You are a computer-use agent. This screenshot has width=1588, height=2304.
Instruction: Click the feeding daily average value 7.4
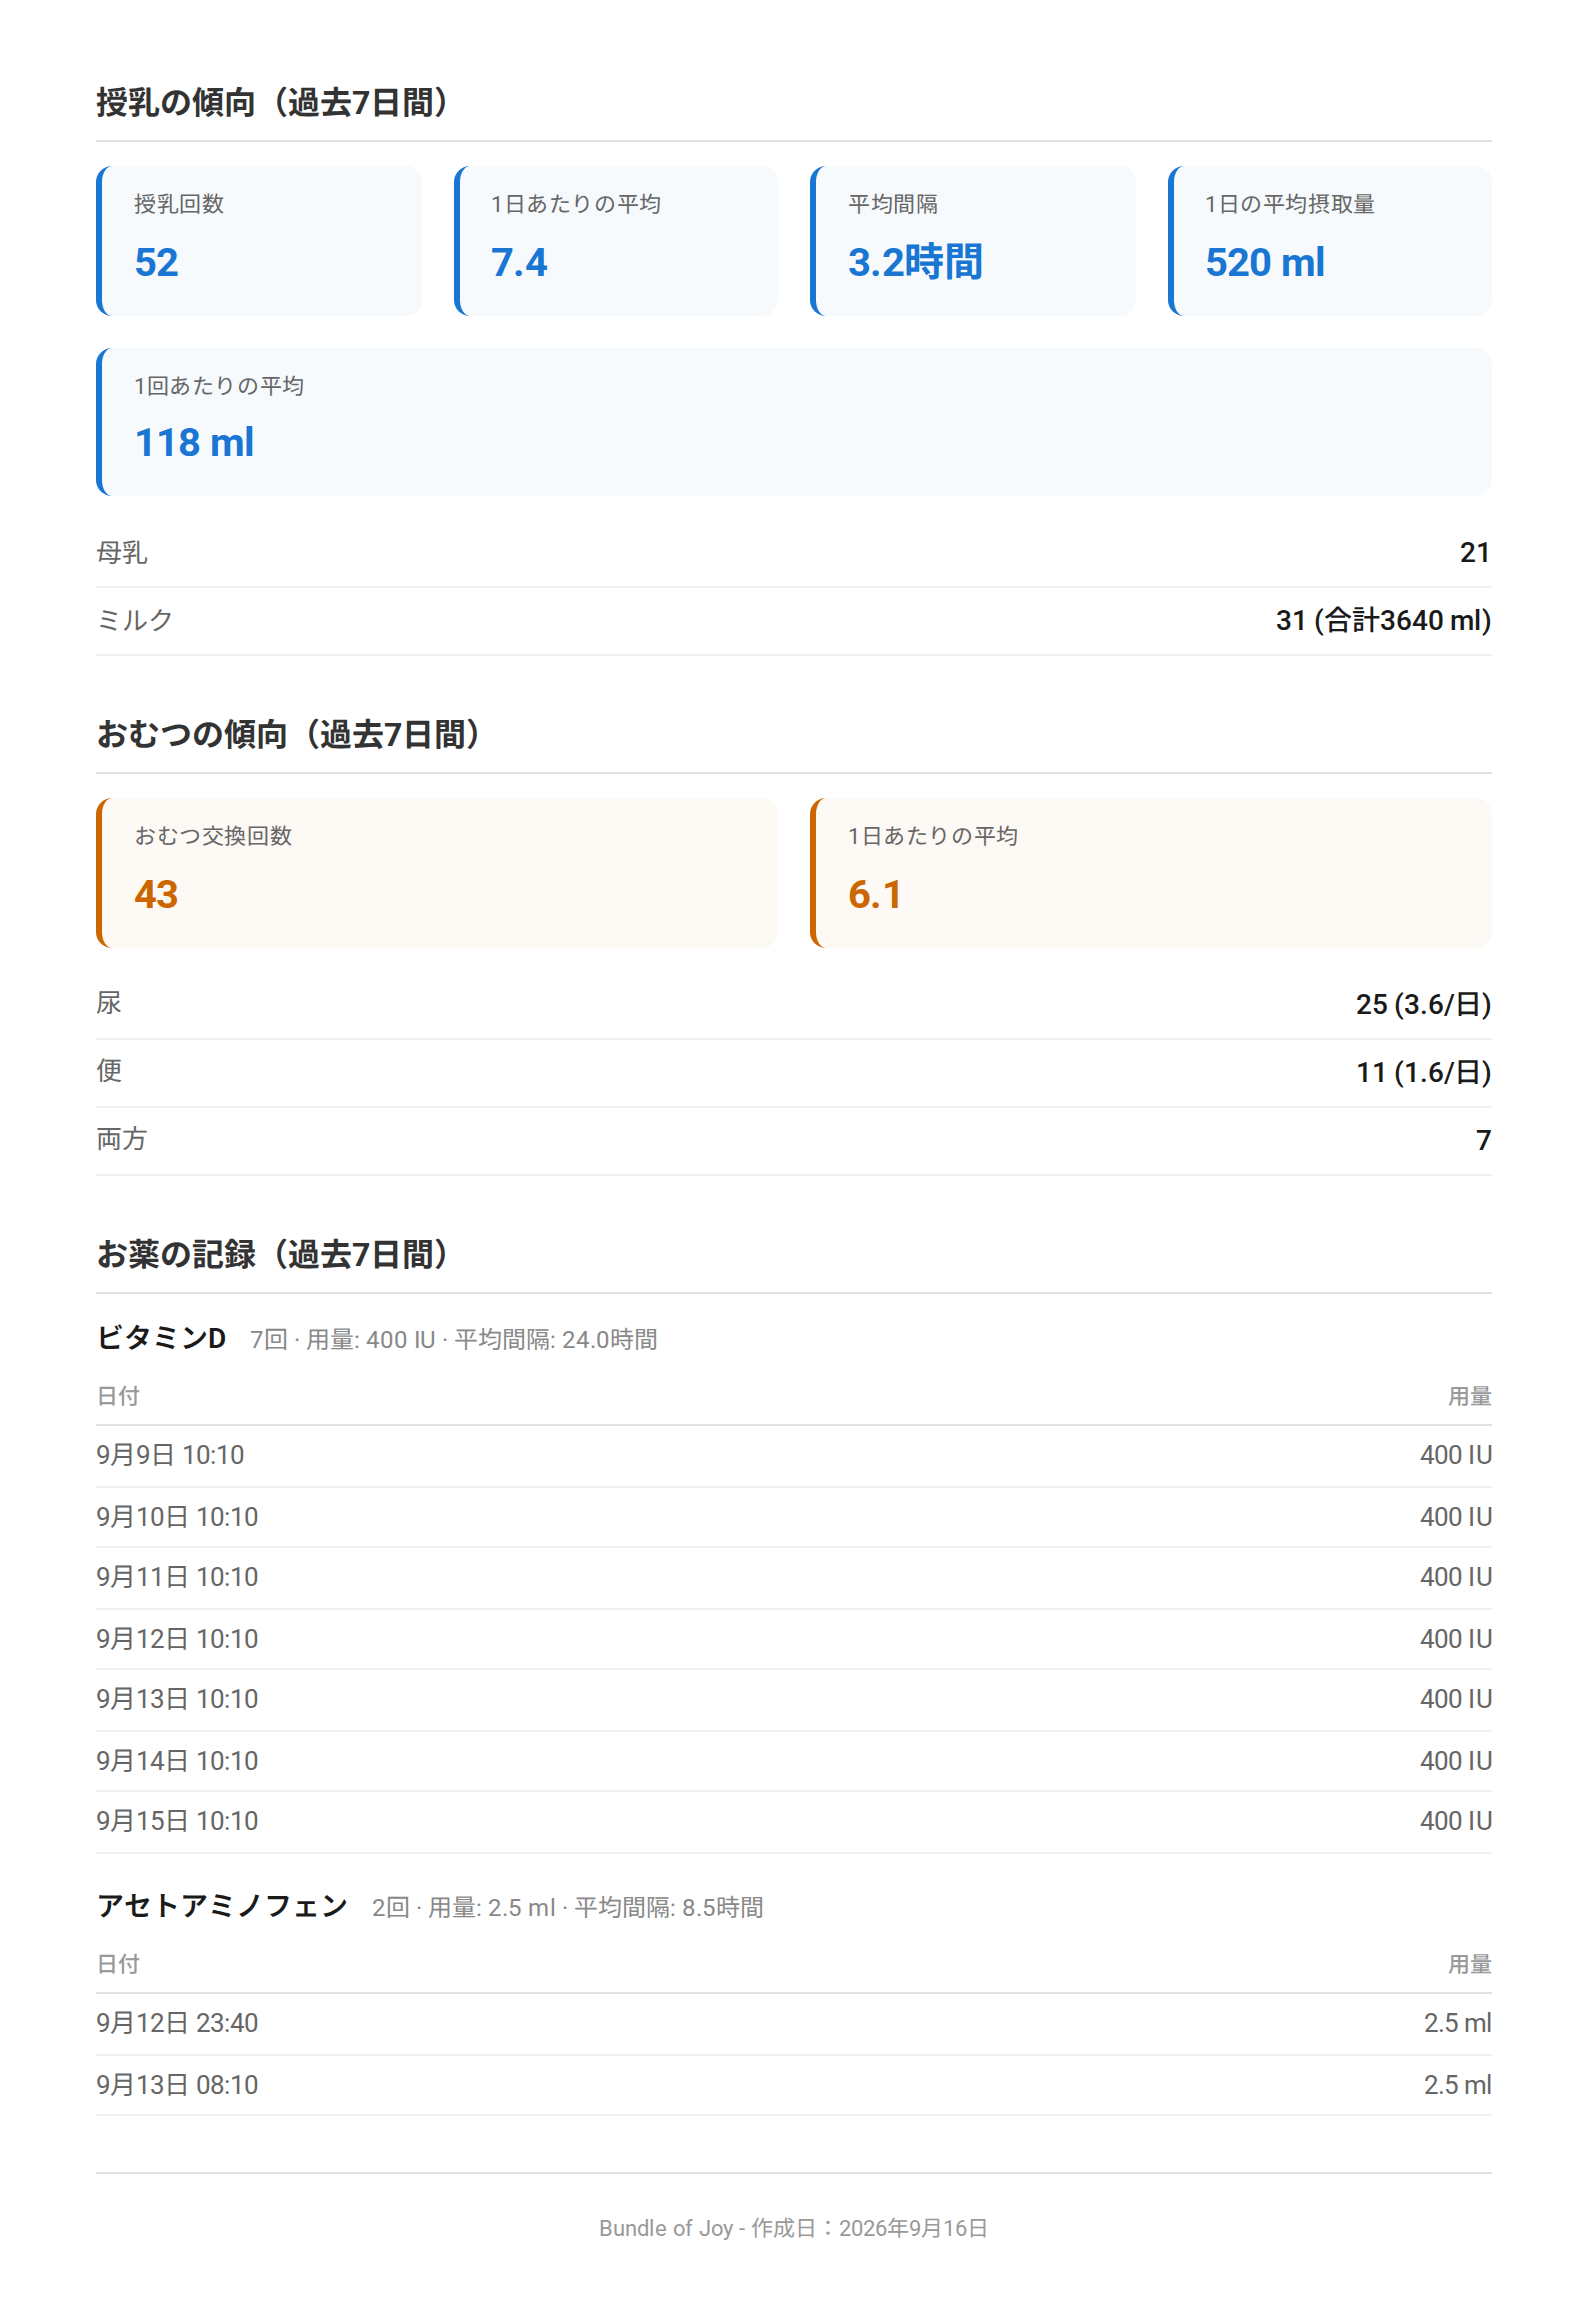[x=519, y=262]
